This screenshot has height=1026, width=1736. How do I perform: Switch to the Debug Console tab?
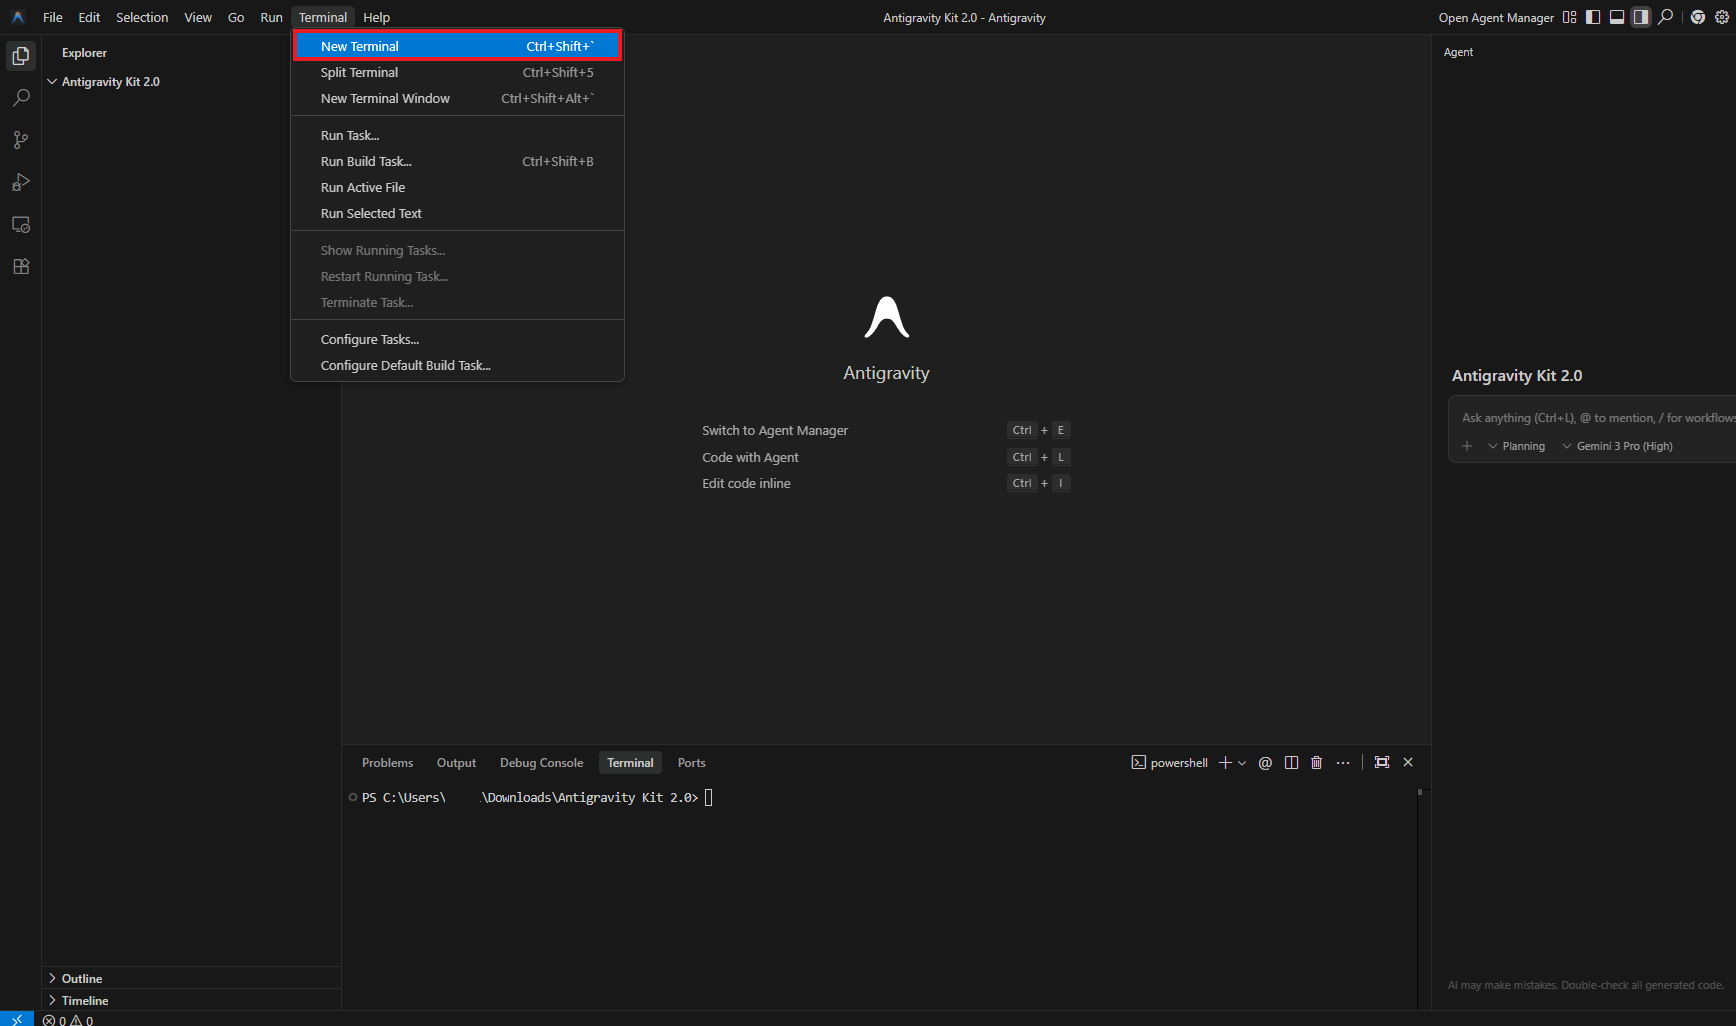click(541, 763)
